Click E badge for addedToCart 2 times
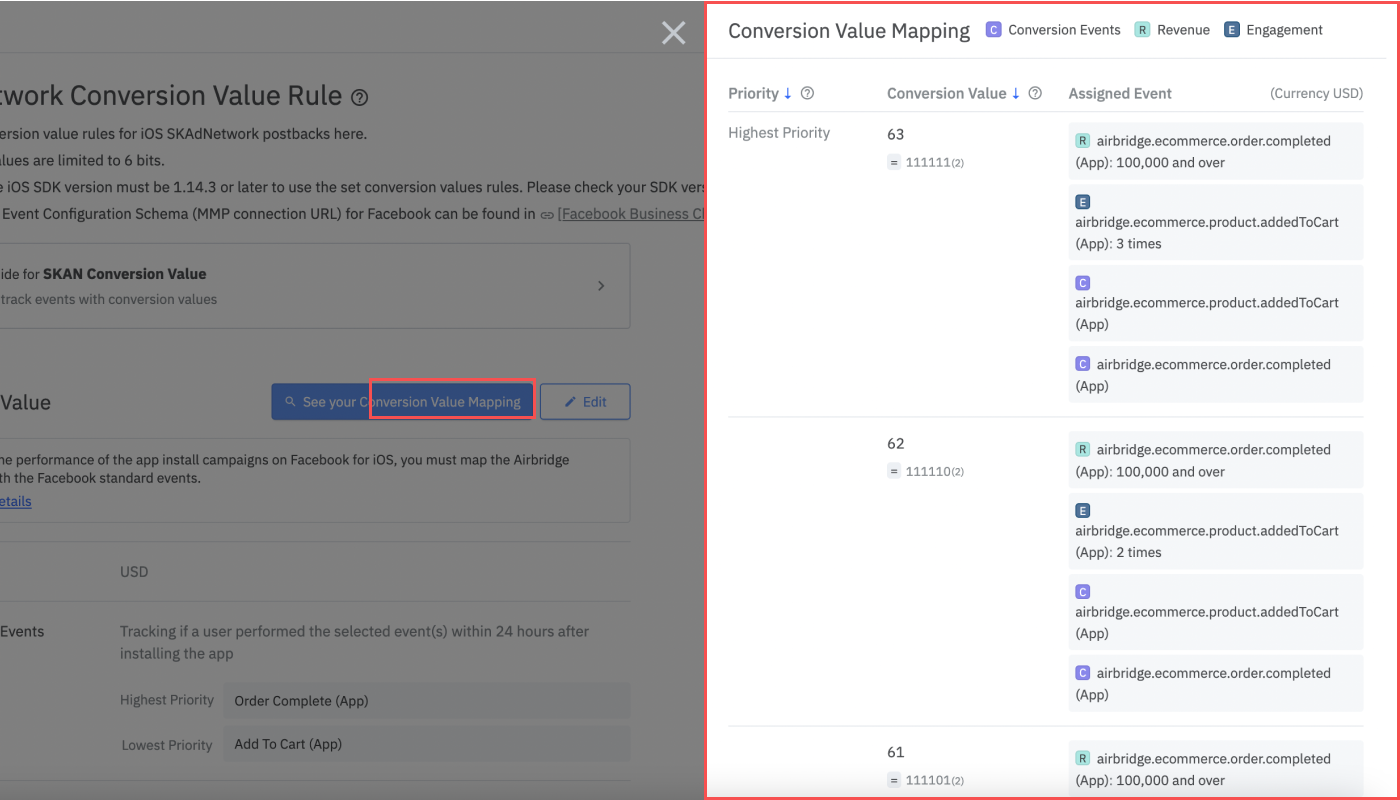The width and height of the screenshot is (1400, 800). point(1082,510)
